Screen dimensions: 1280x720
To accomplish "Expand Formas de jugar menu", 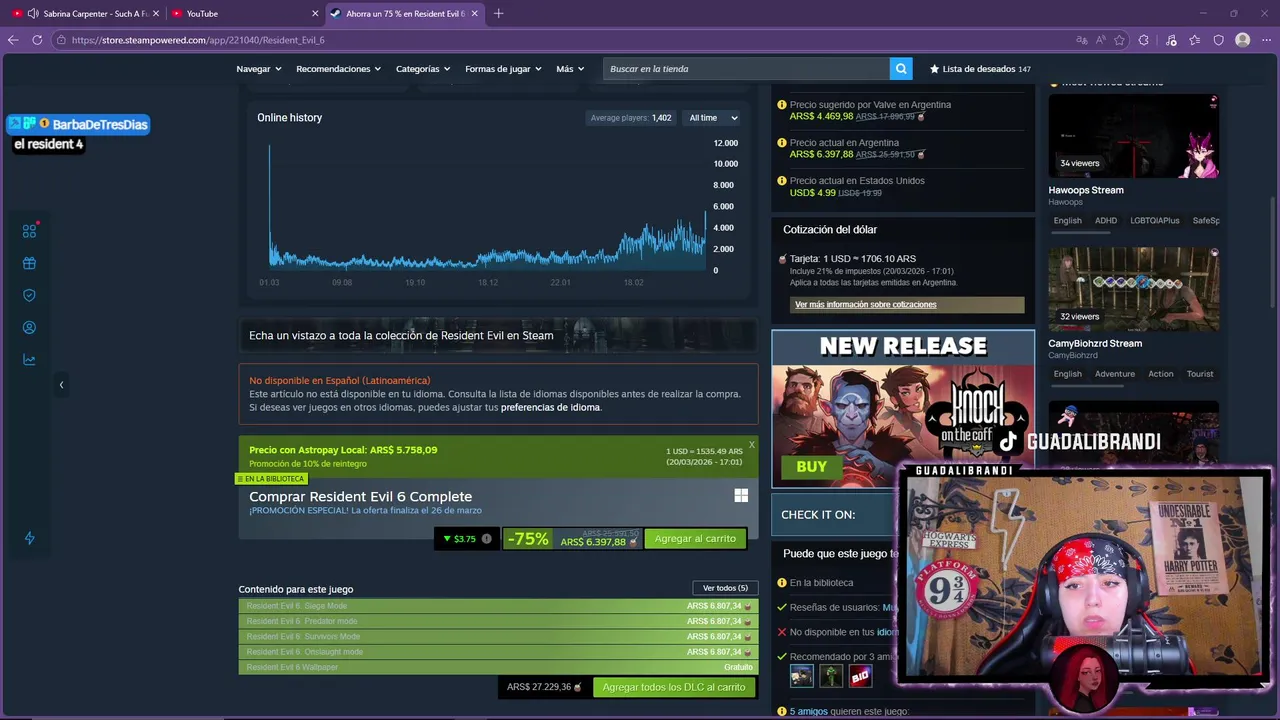I will pyautogui.click(x=503, y=69).
